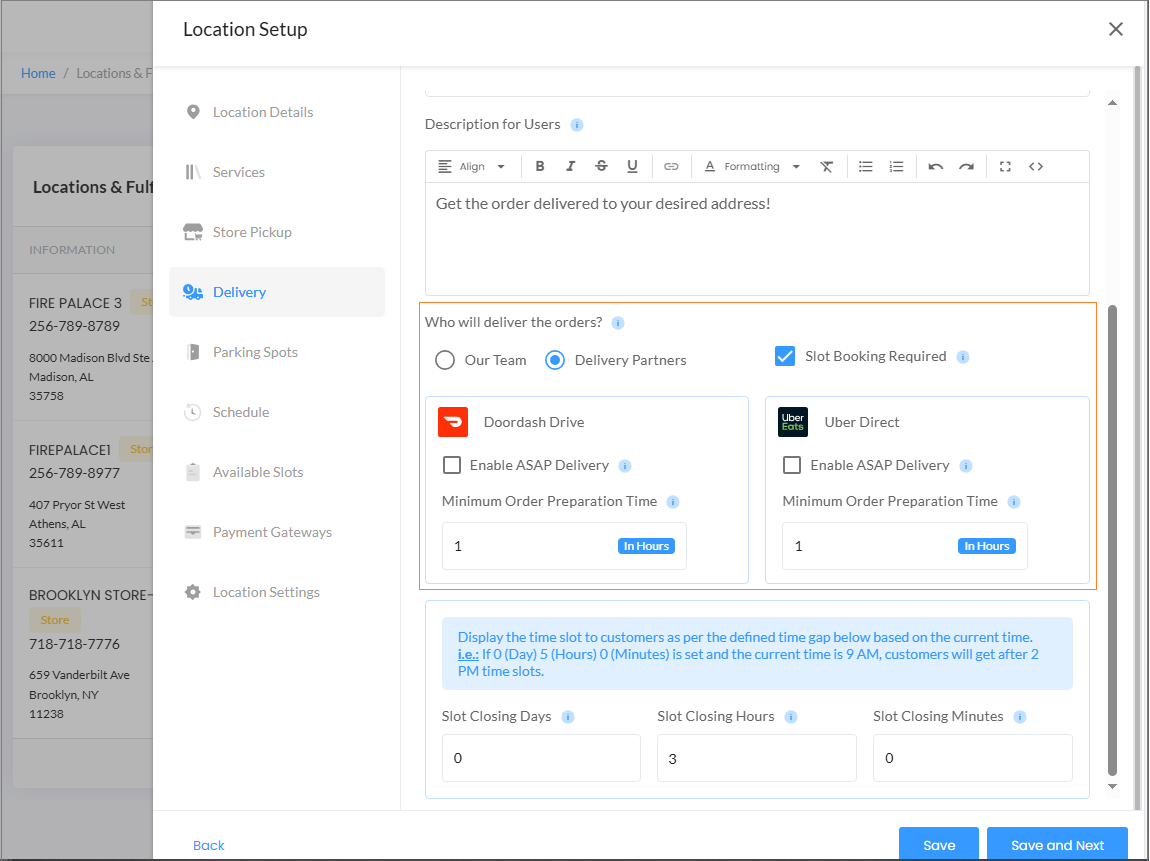Go back using the Back link
The height and width of the screenshot is (861, 1150).
208,846
